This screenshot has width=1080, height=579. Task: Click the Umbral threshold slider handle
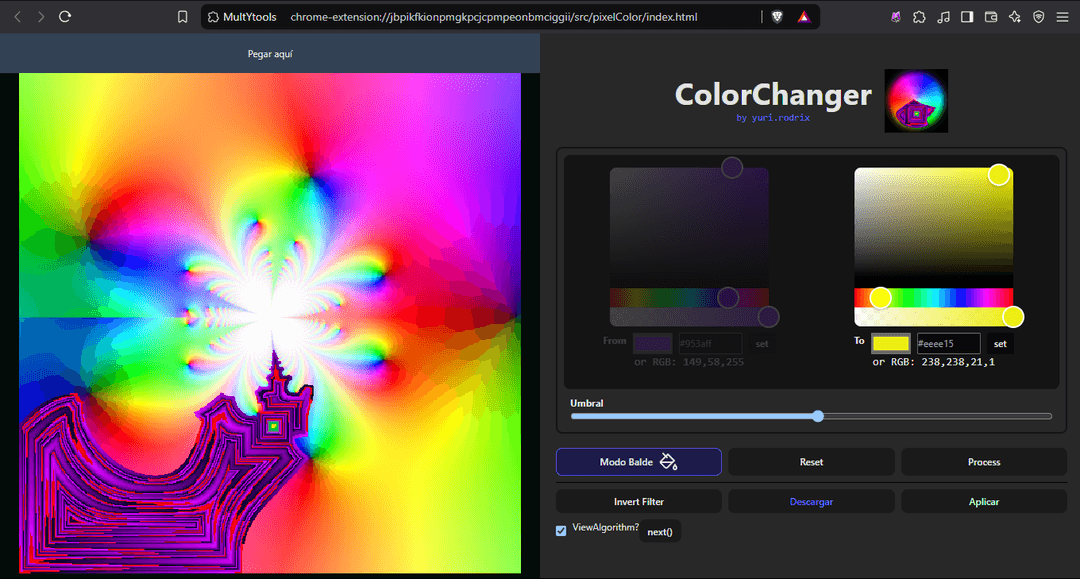(x=818, y=416)
